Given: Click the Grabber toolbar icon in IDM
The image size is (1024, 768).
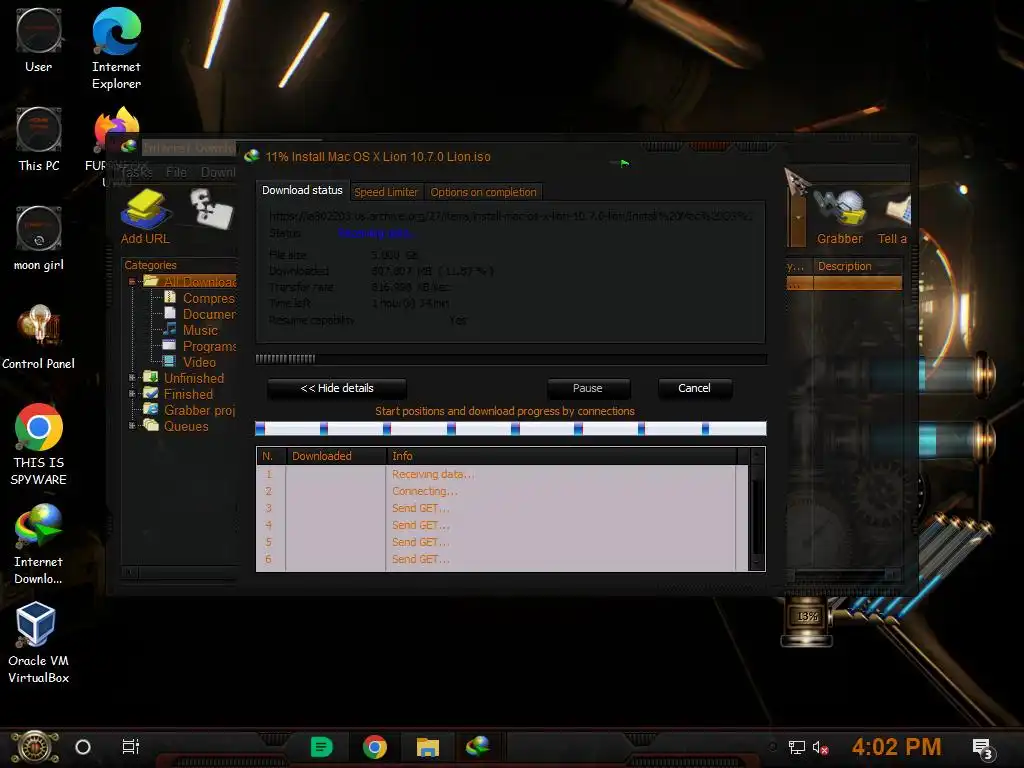Looking at the screenshot, I should click(x=840, y=217).
